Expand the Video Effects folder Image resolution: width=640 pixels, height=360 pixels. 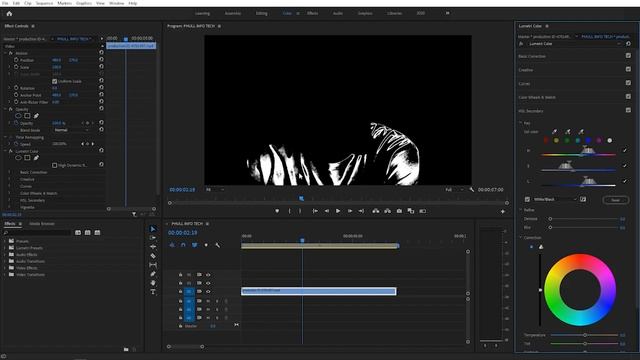click(x=5, y=268)
